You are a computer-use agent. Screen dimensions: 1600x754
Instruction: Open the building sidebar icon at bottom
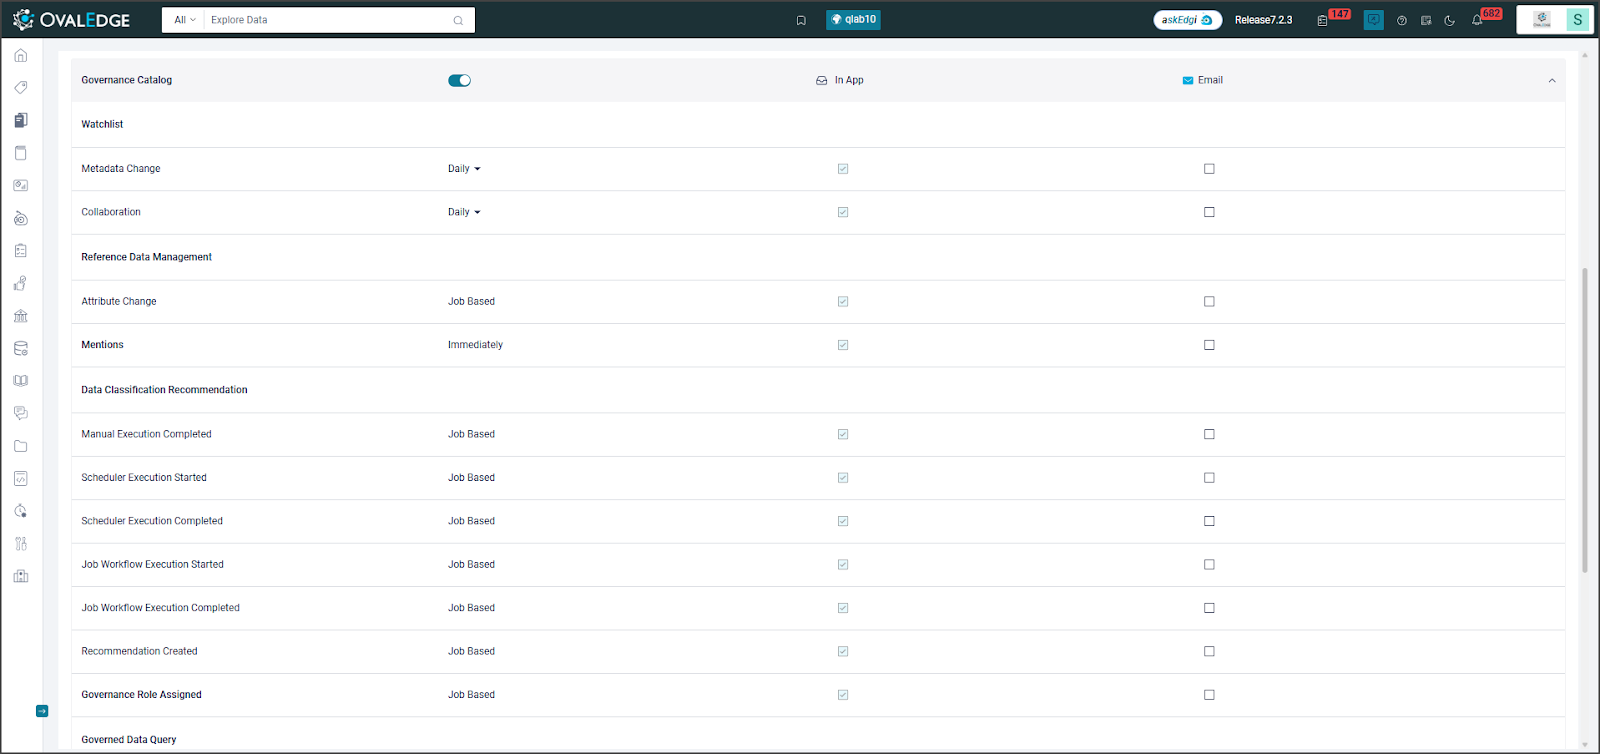(21, 576)
